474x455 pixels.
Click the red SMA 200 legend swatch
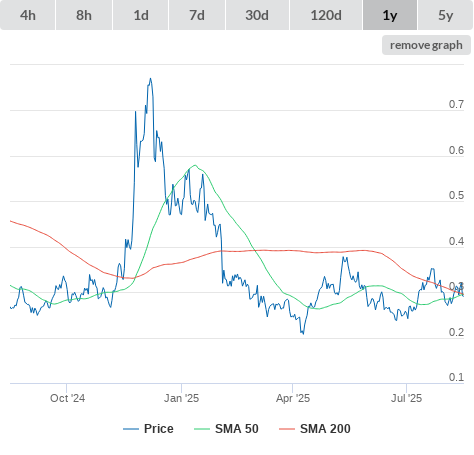click(x=287, y=429)
